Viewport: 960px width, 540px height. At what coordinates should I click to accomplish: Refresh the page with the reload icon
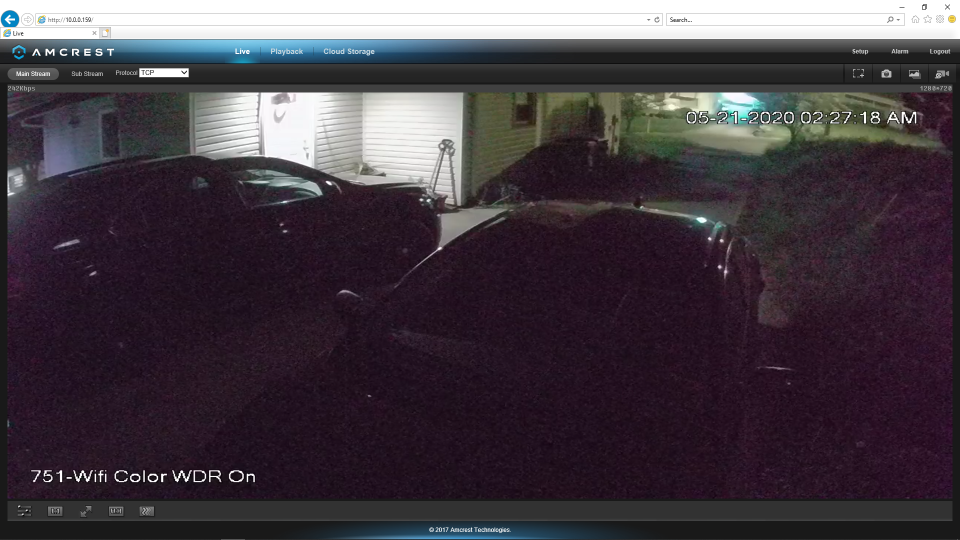point(657,20)
